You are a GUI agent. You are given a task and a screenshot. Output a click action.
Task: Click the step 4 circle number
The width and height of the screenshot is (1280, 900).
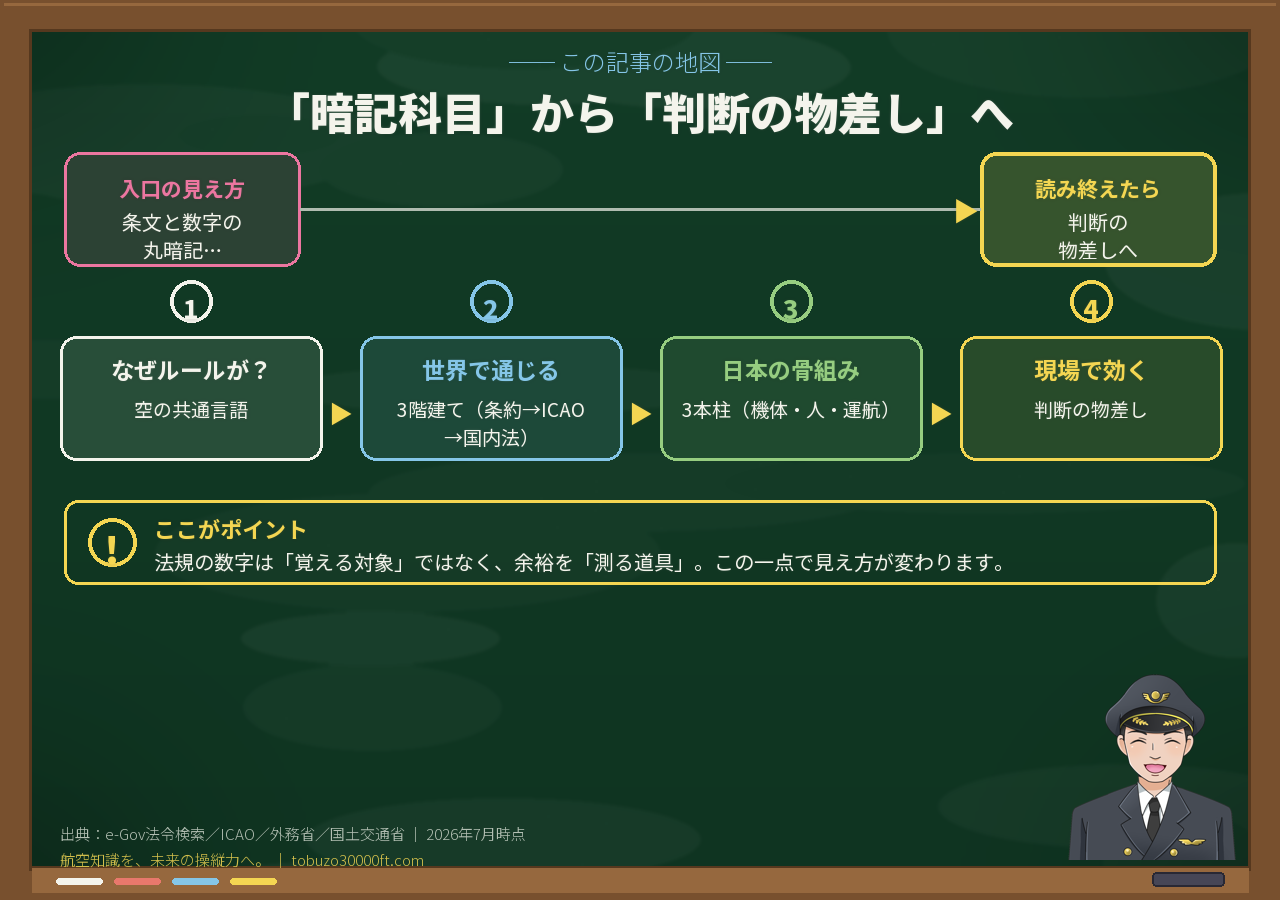coord(1091,302)
